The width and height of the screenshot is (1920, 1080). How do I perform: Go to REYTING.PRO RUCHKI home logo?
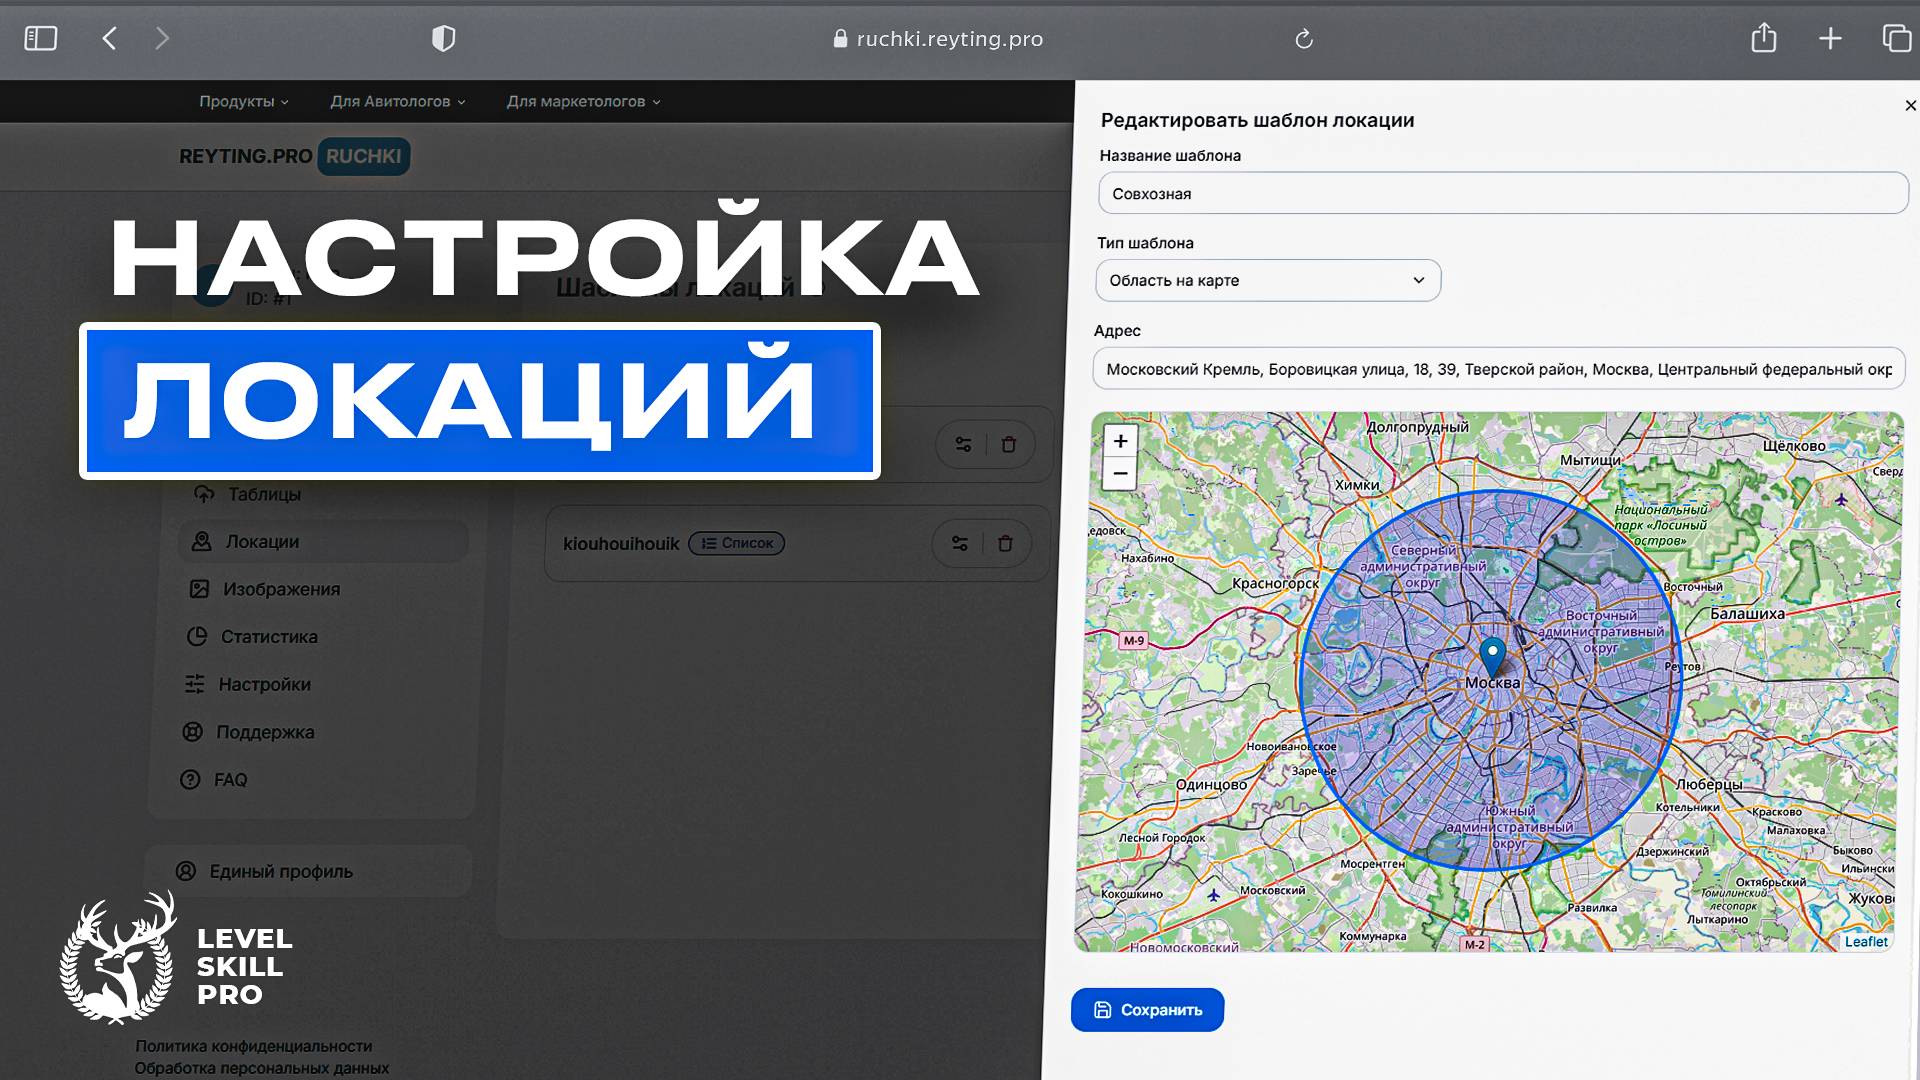point(290,156)
